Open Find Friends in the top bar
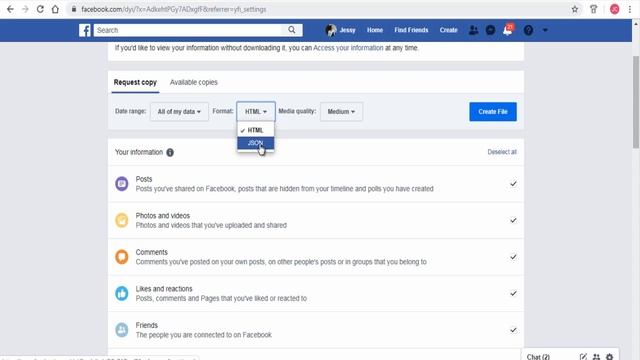640x360 pixels. [411, 30]
